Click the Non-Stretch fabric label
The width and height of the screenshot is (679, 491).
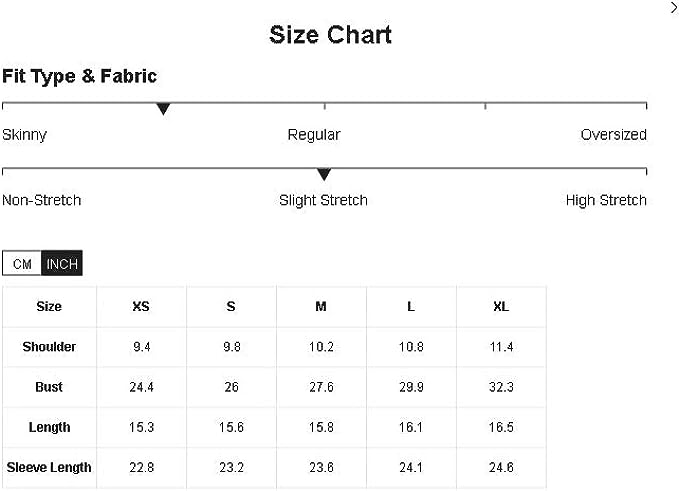[x=42, y=200]
